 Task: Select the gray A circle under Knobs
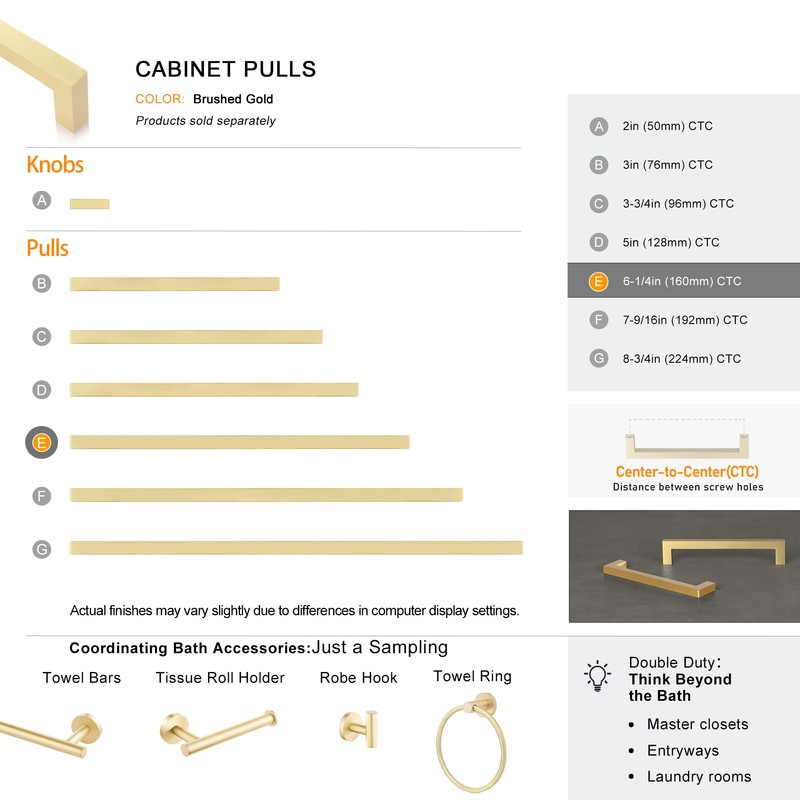coord(42,200)
